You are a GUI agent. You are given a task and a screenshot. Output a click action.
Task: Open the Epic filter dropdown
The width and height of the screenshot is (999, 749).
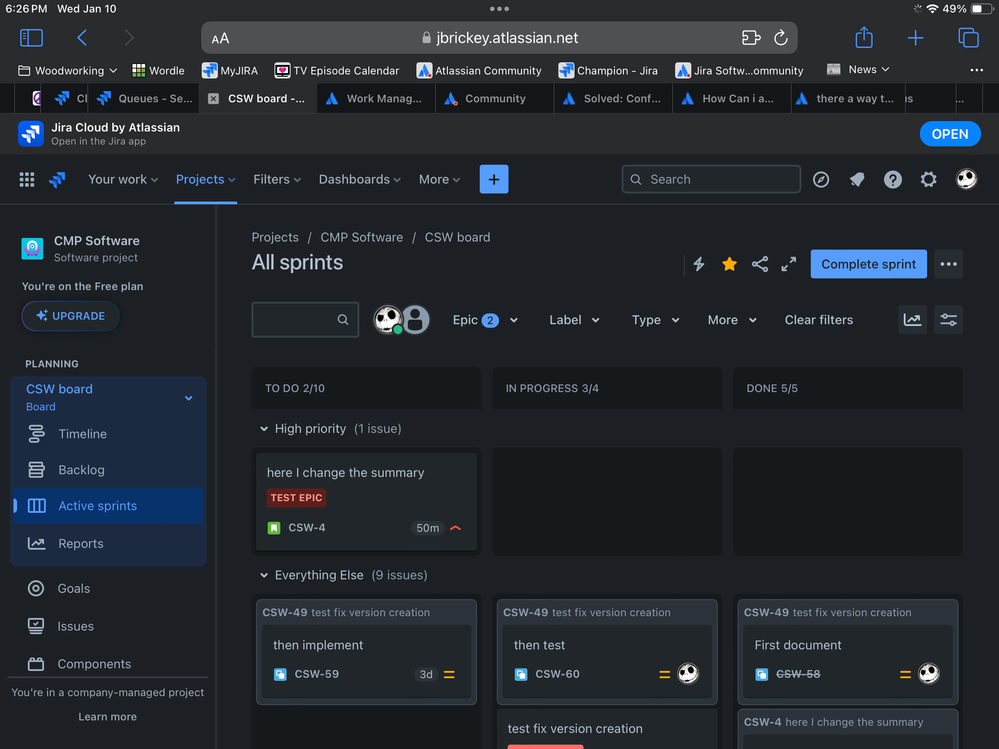coord(485,320)
